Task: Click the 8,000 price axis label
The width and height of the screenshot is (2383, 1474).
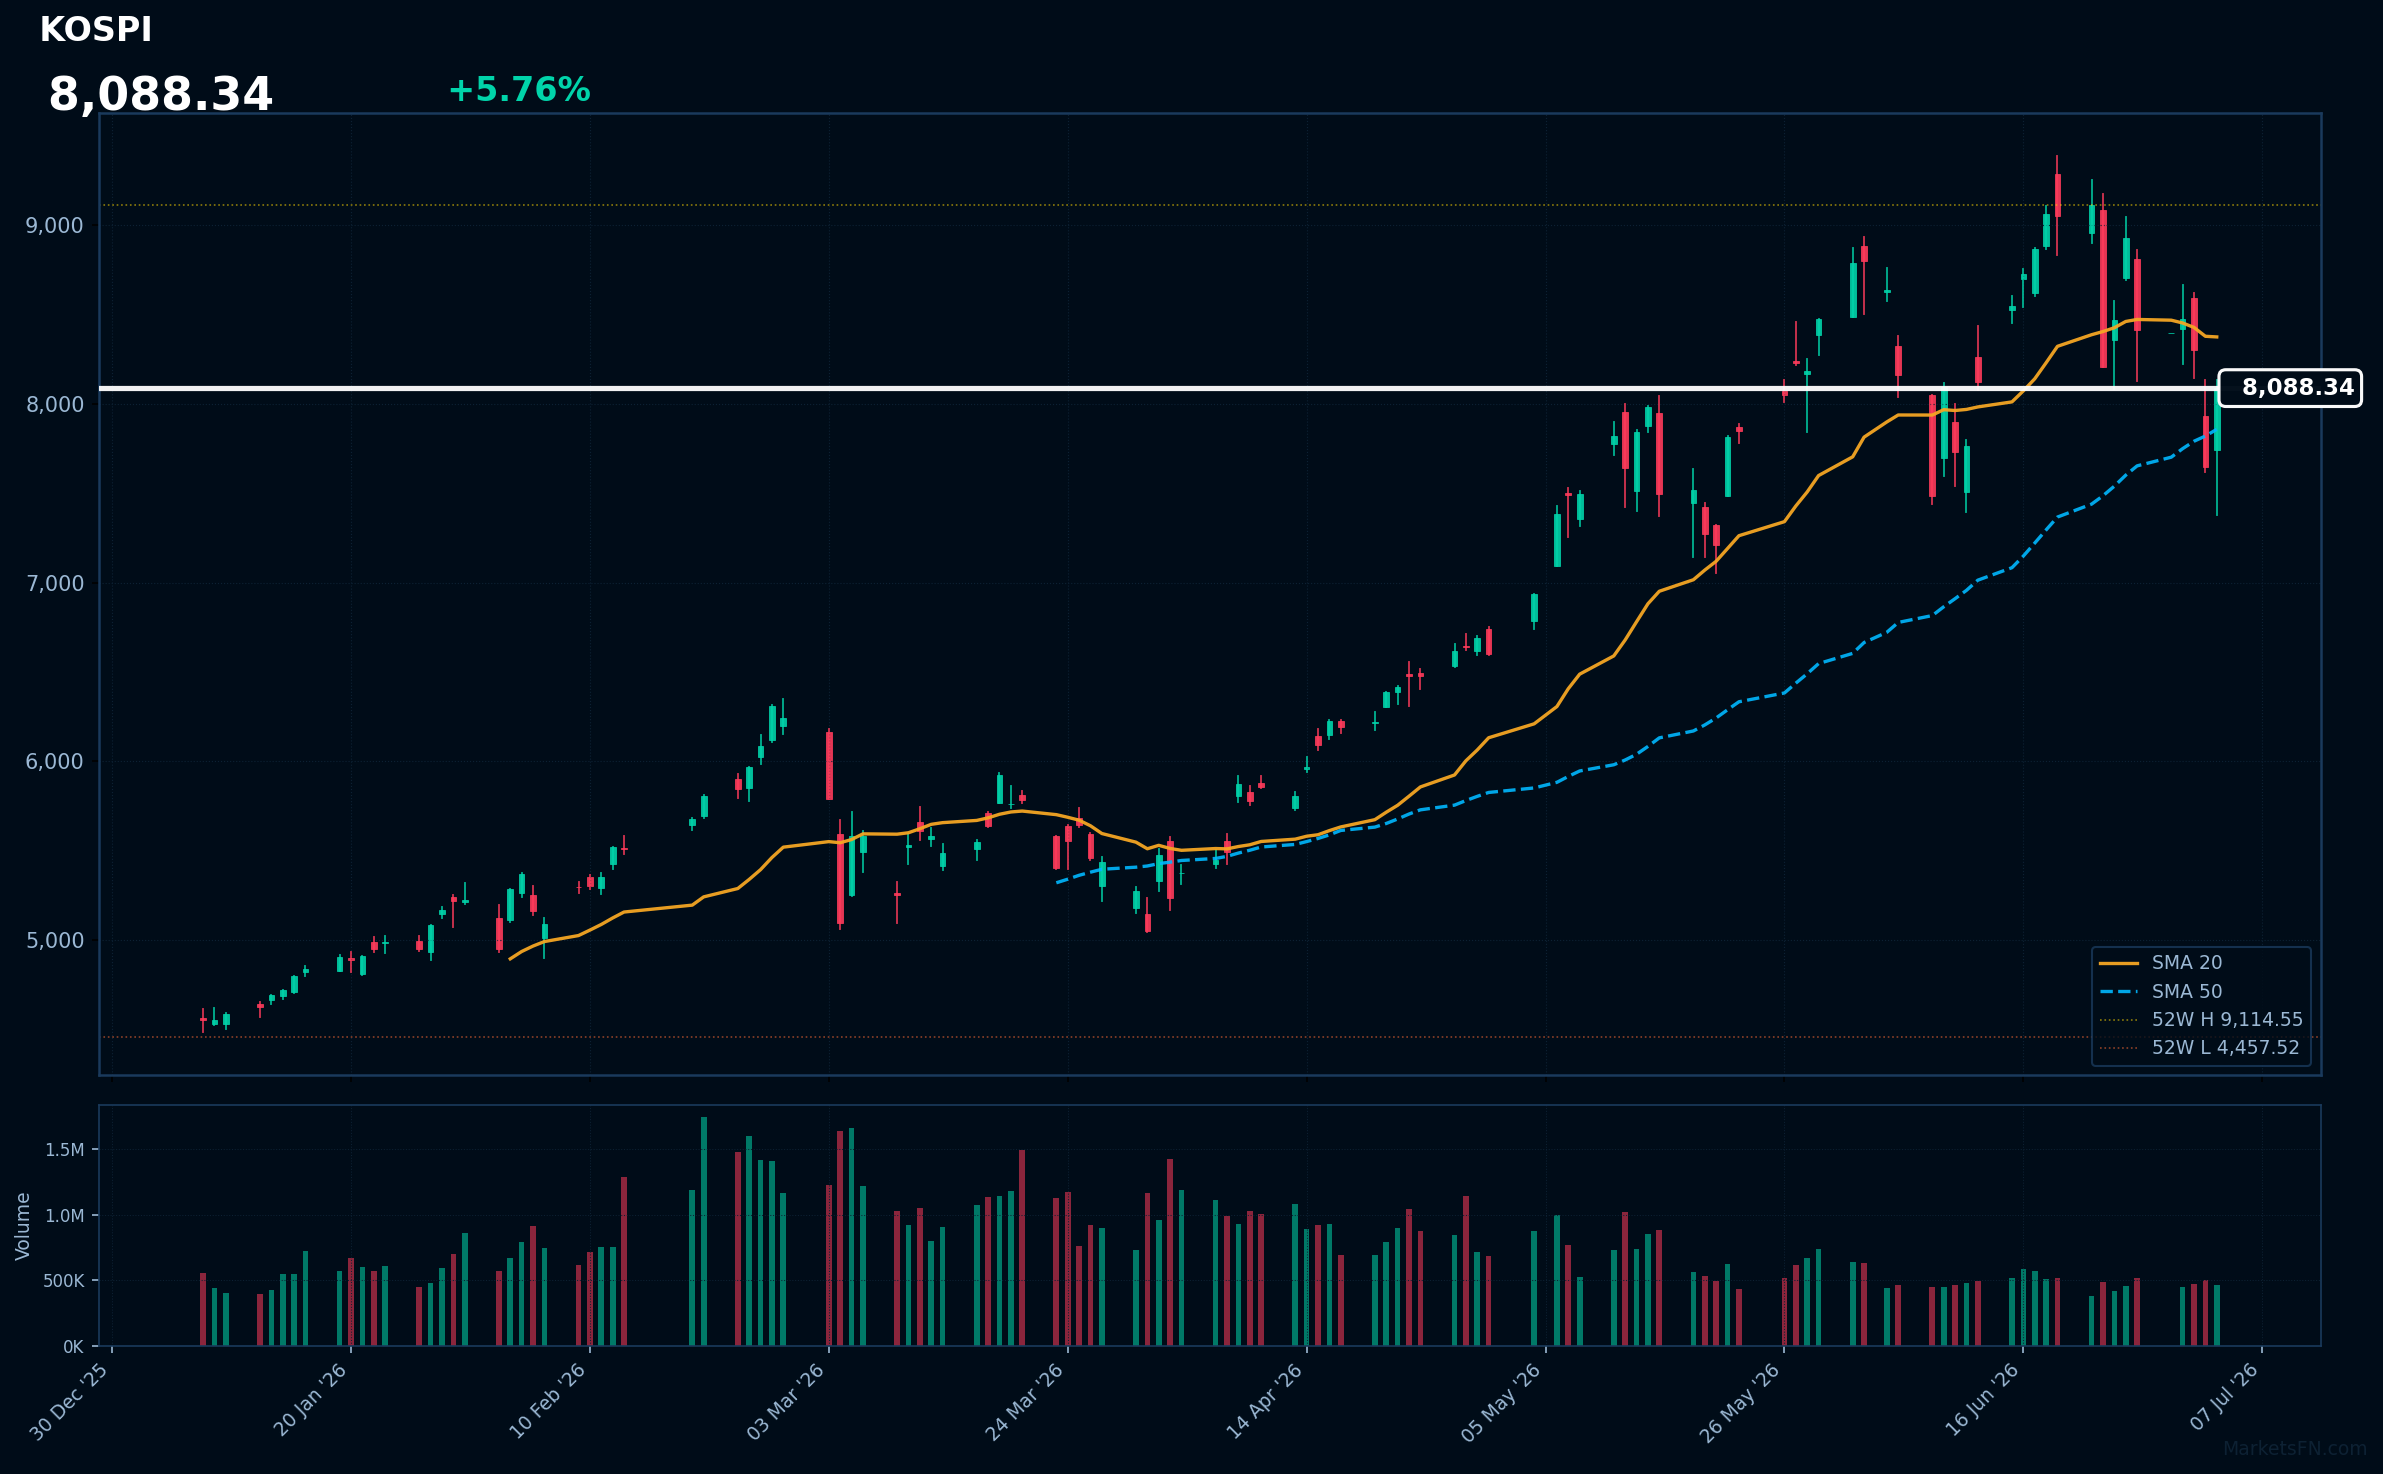Action: (x=55, y=405)
